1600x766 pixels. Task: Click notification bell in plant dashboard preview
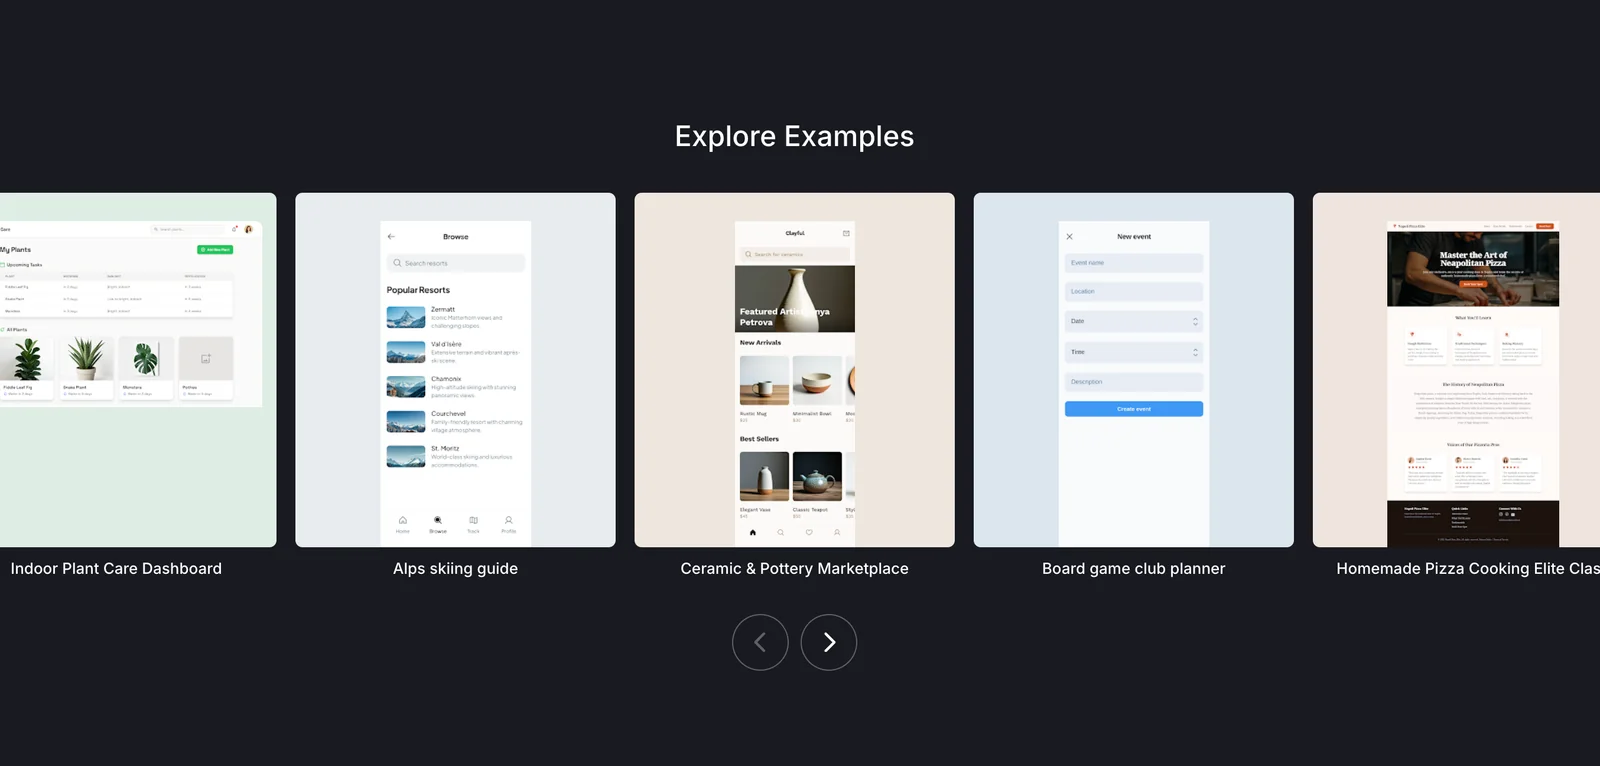point(235,229)
